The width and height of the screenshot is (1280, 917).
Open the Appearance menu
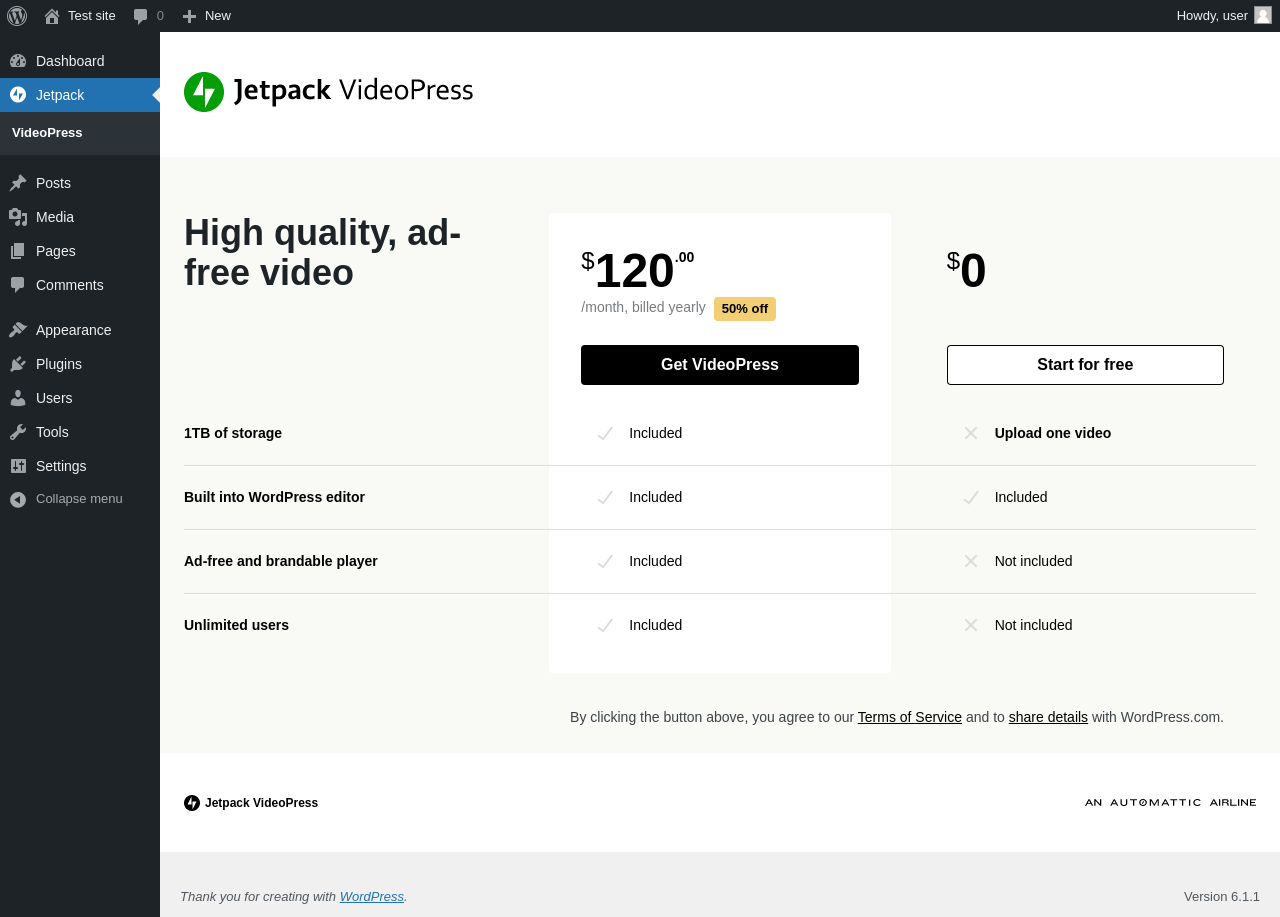[x=80, y=330]
